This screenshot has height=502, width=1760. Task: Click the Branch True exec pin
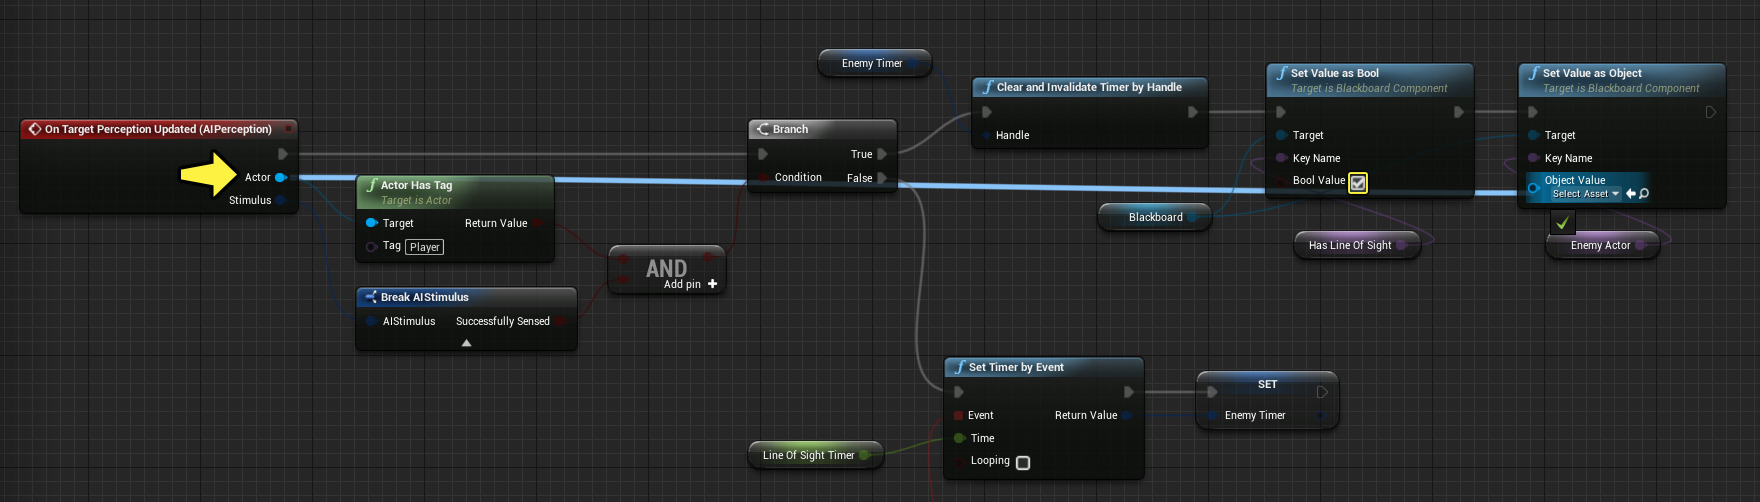(882, 154)
